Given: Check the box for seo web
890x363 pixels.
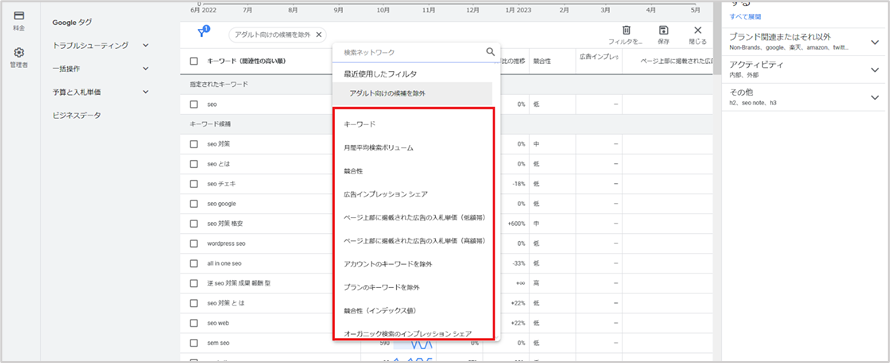Looking at the screenshot, I should click(x=194, y=323).
